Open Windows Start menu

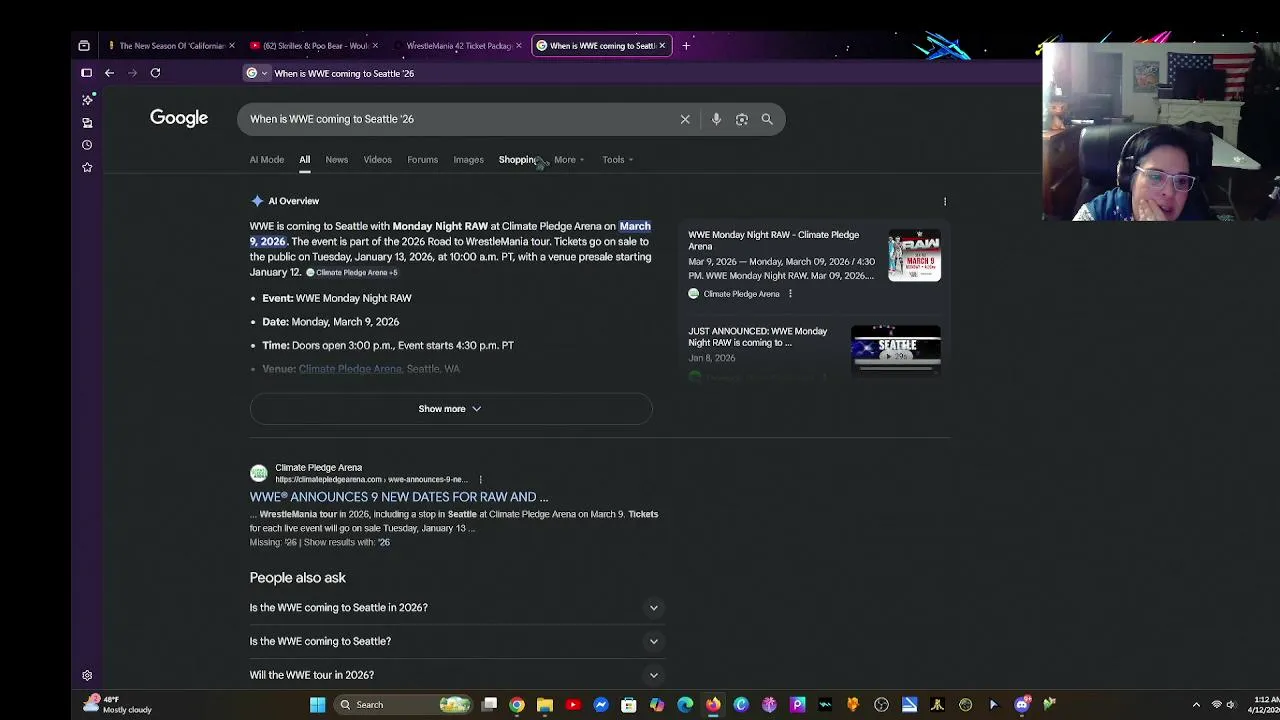317,705
